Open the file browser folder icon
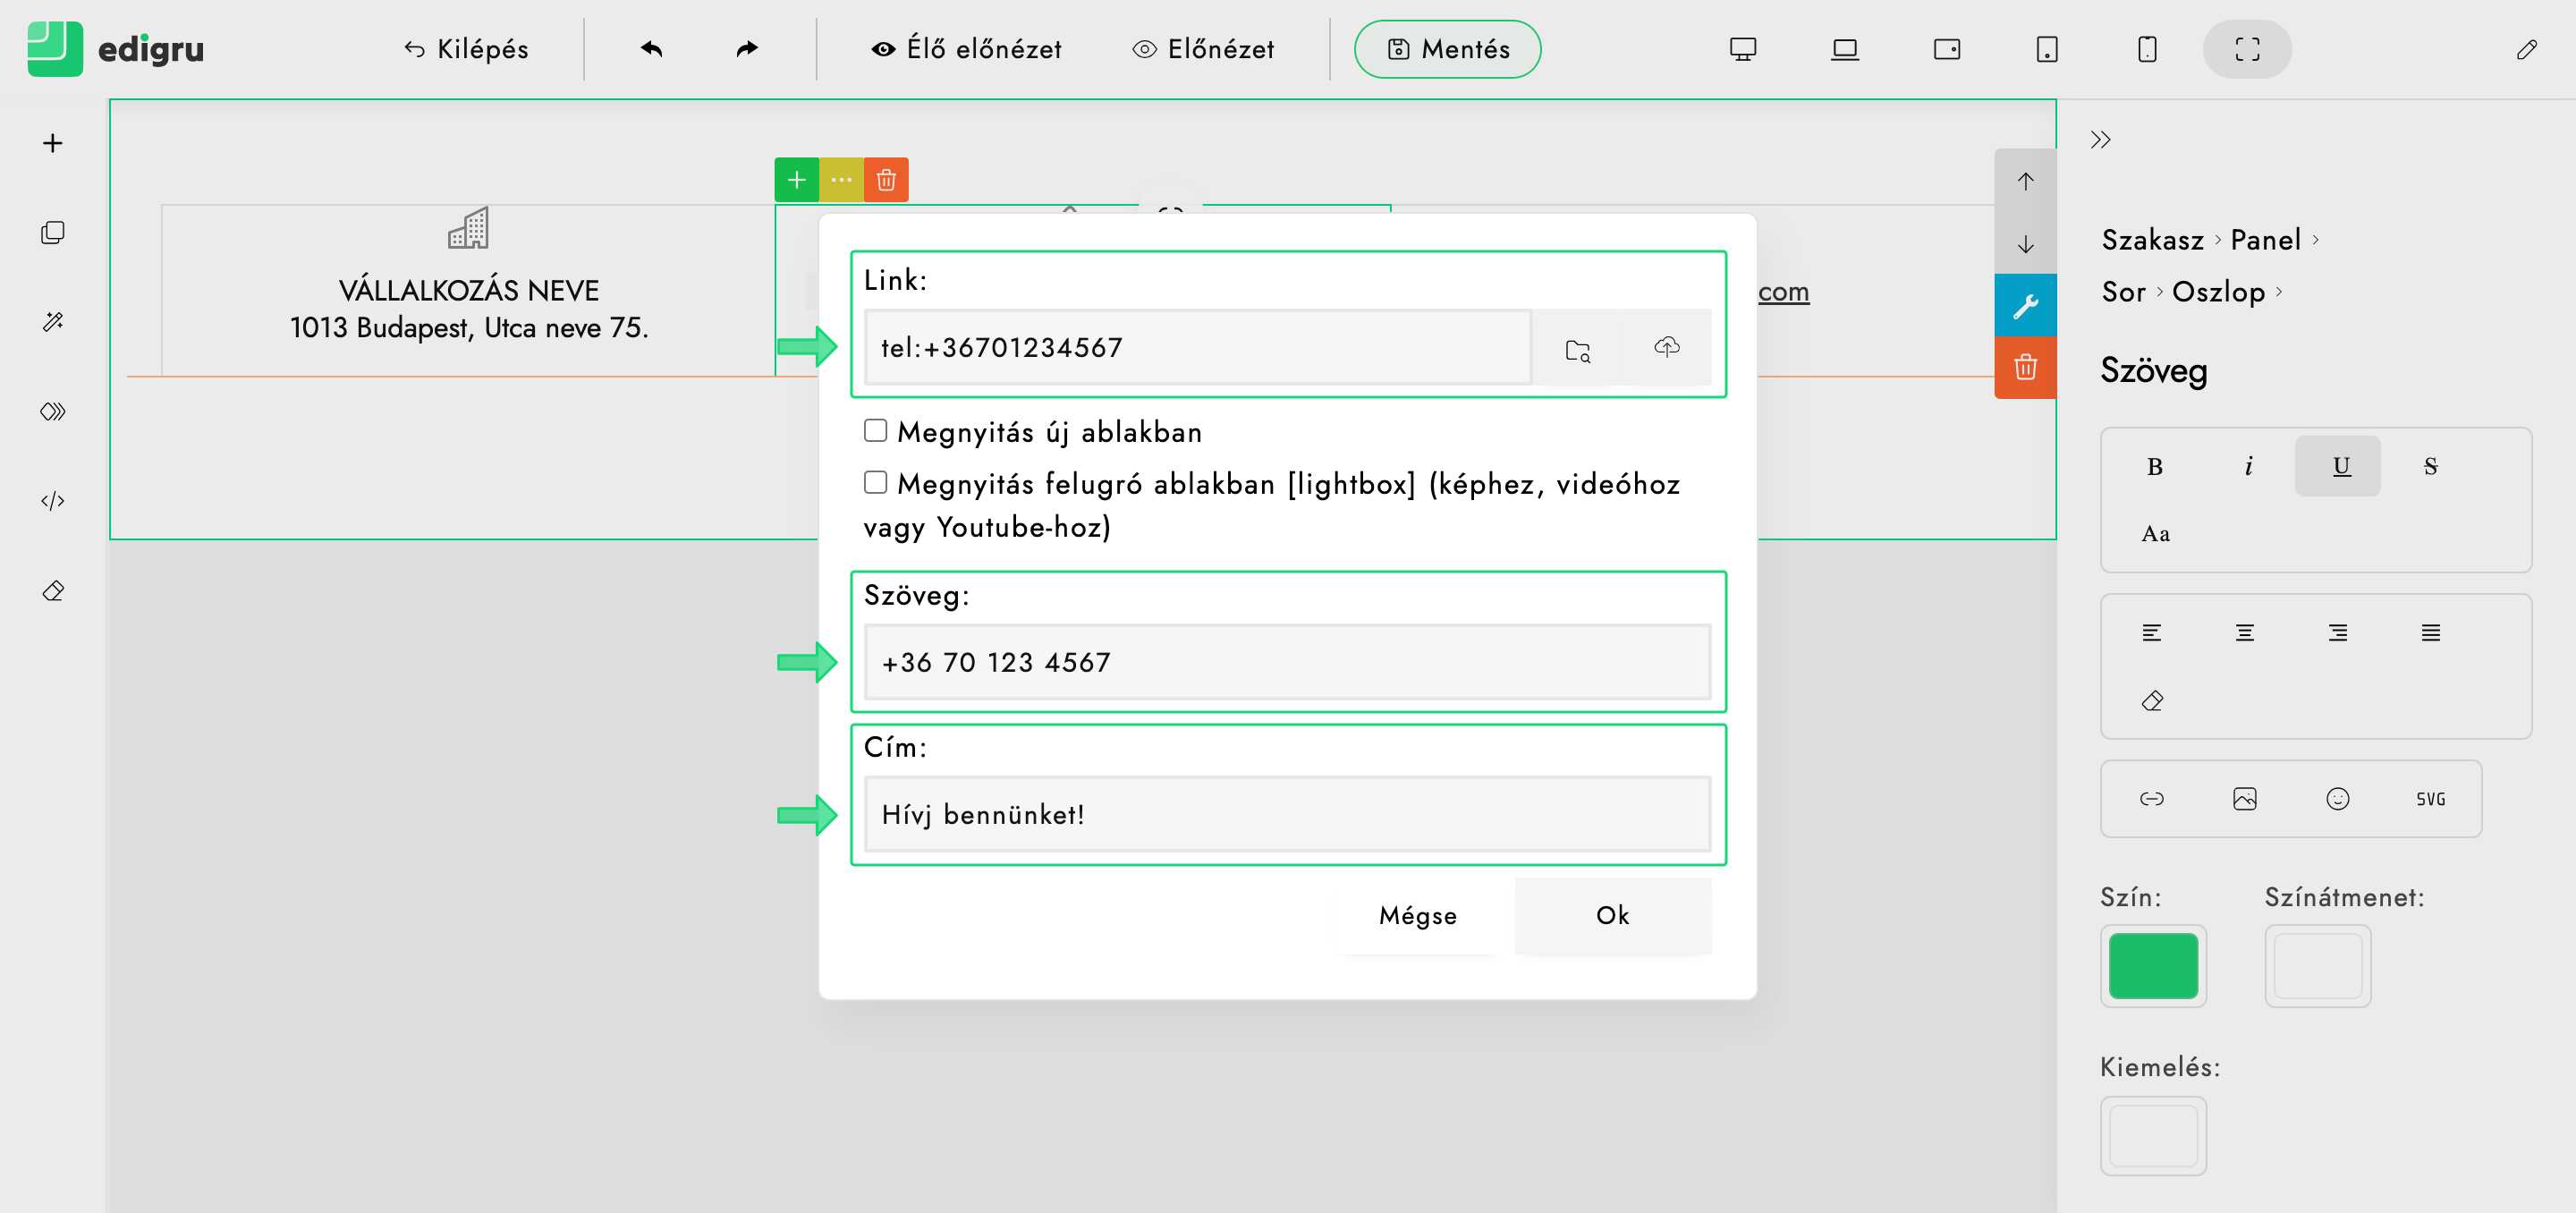Viewport: 2576px width, 1213px height. pyautogui.click(x=1577, y=349)
